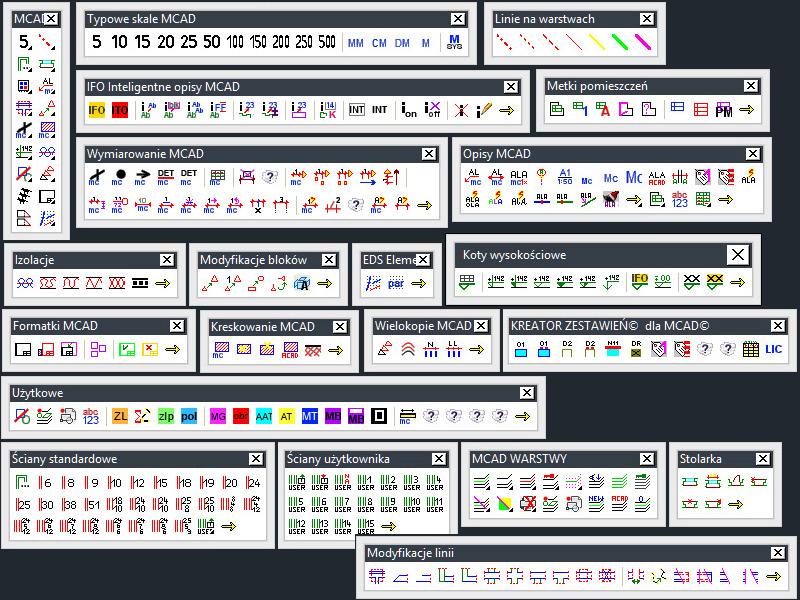
Task: Select the ACAD hatch icon in Kreskowanie MCAD
Action: 290,350
